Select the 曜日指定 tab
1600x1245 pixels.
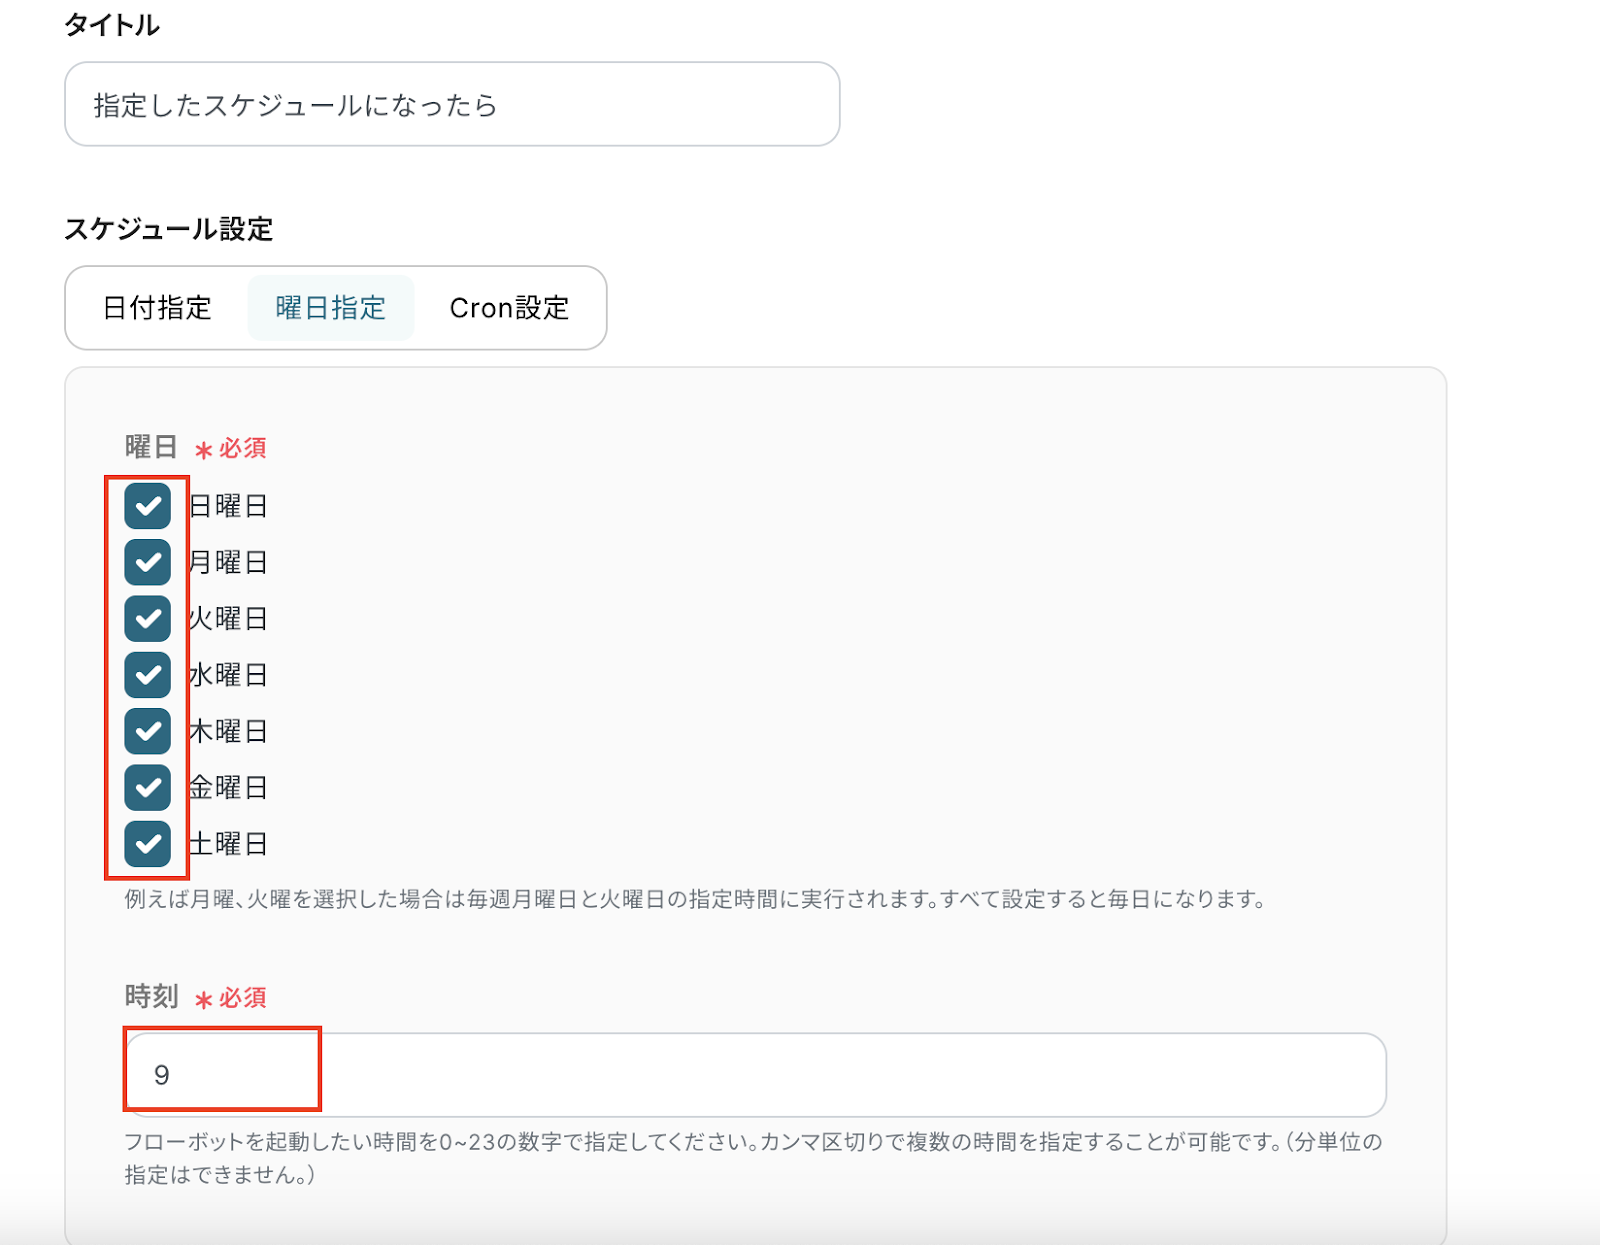click(x=331, y=308)
